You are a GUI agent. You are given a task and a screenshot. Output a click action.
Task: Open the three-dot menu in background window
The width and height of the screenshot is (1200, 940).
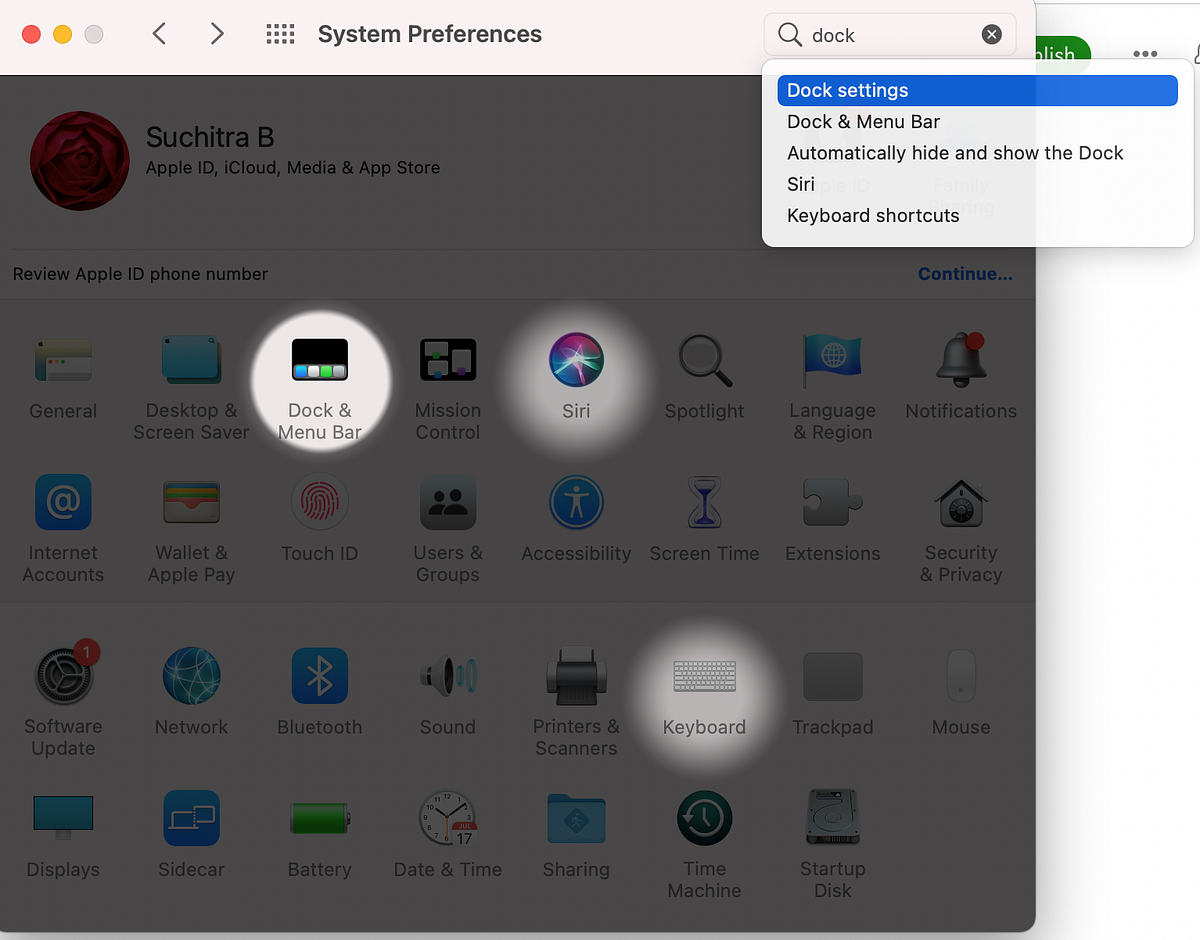tap(1145, 54)
